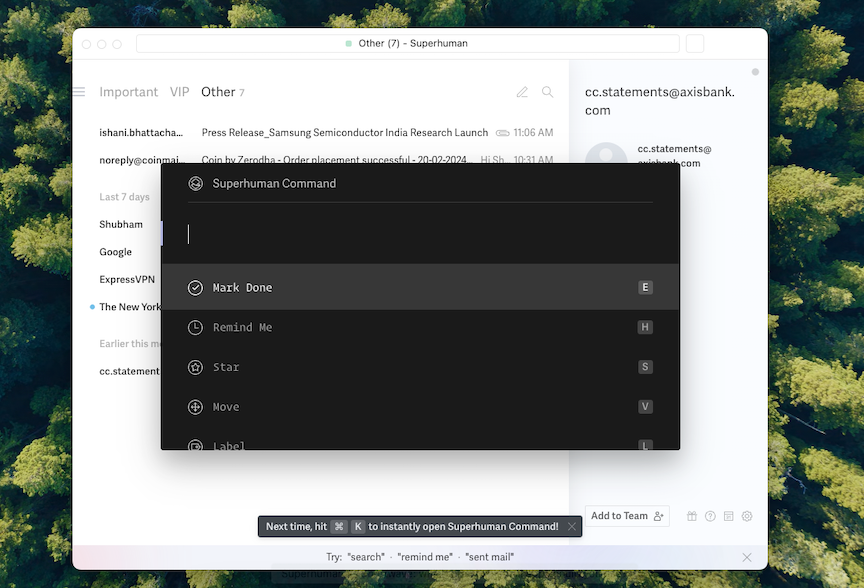The width and height of the screenshot is (864, 588).
Task: Click the "remind me" suggestion in Try bar
Action: [x=425, y=557]
